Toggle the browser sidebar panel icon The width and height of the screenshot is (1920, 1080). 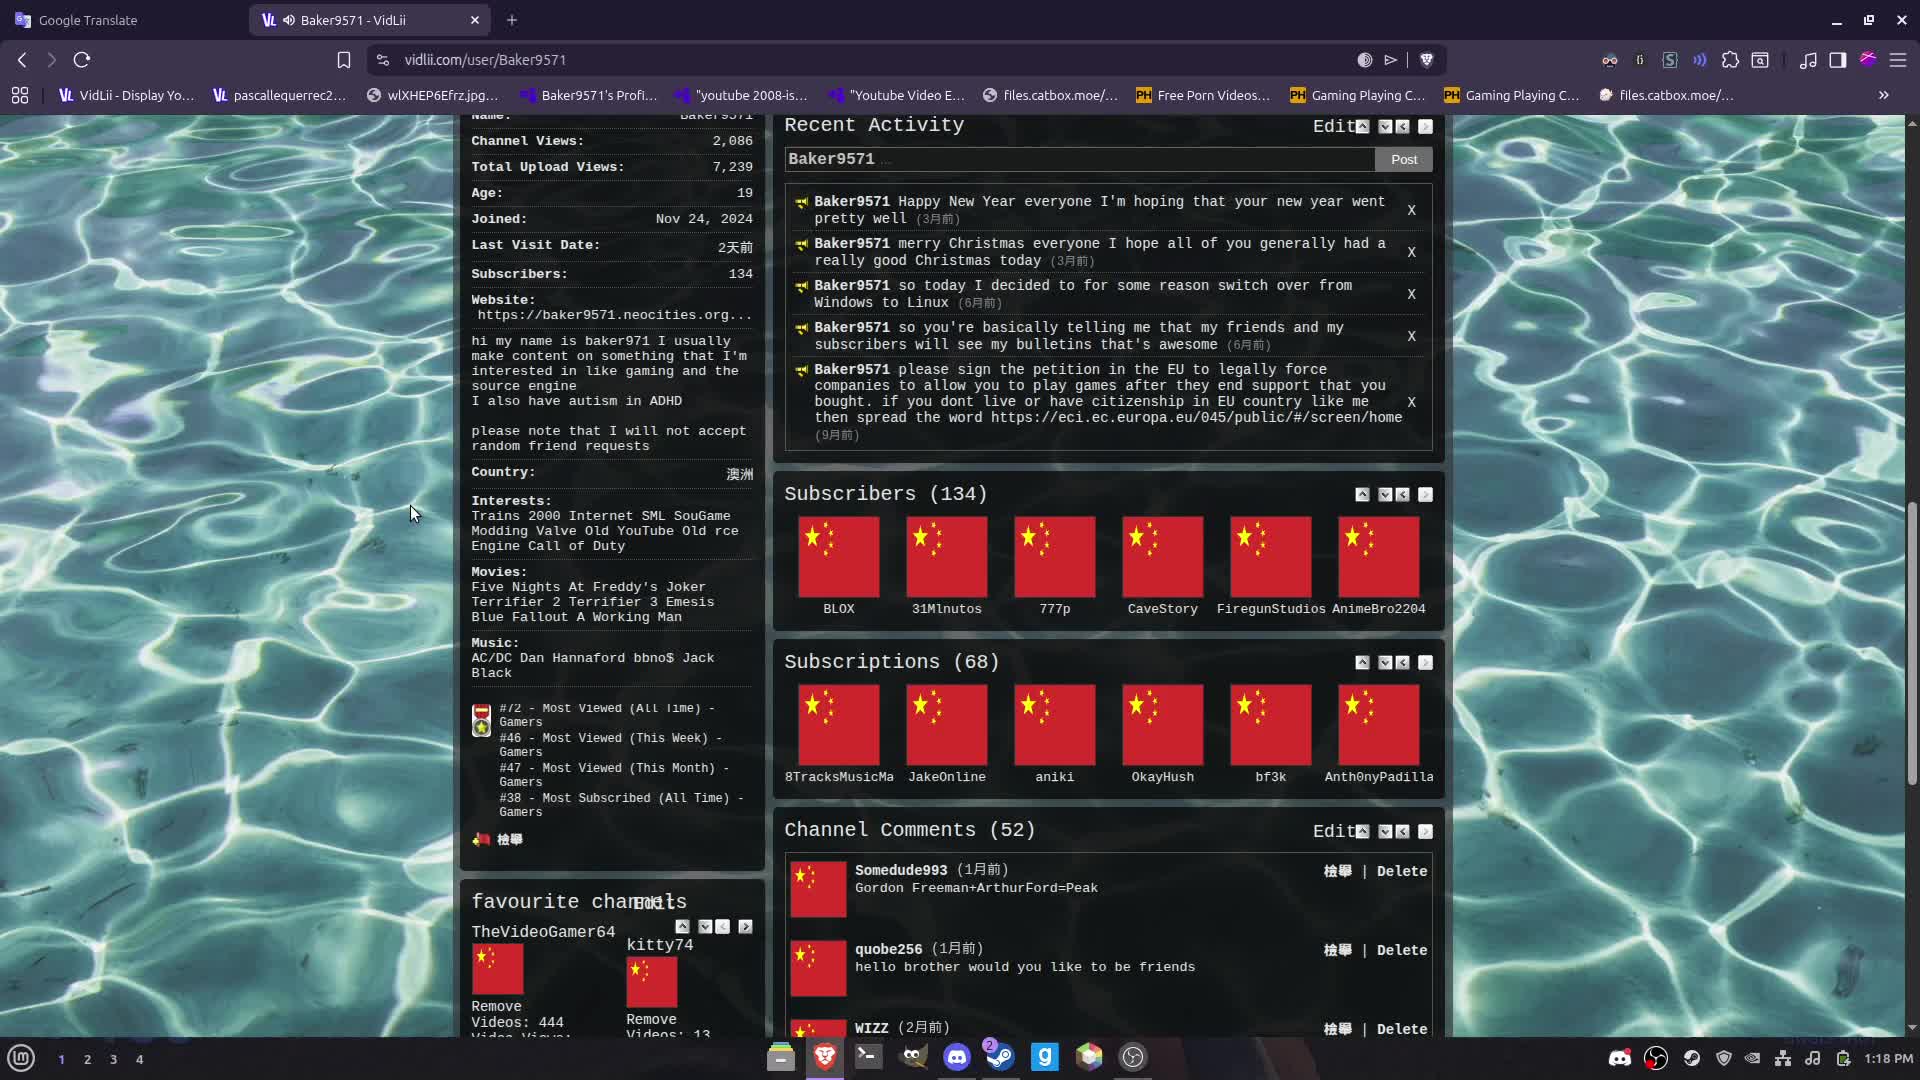click(1837, 60)
